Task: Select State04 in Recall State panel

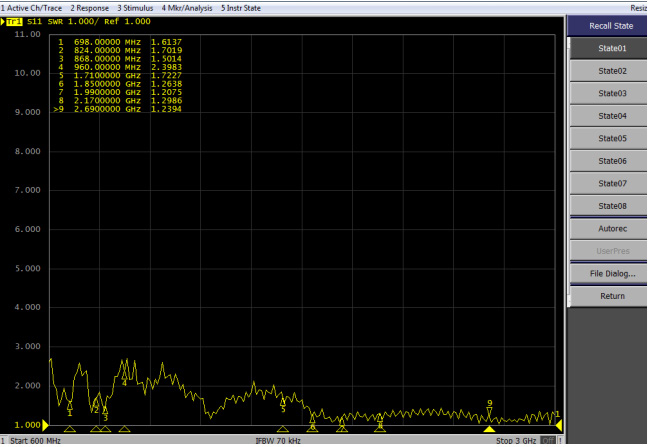Action: point(611,116)
